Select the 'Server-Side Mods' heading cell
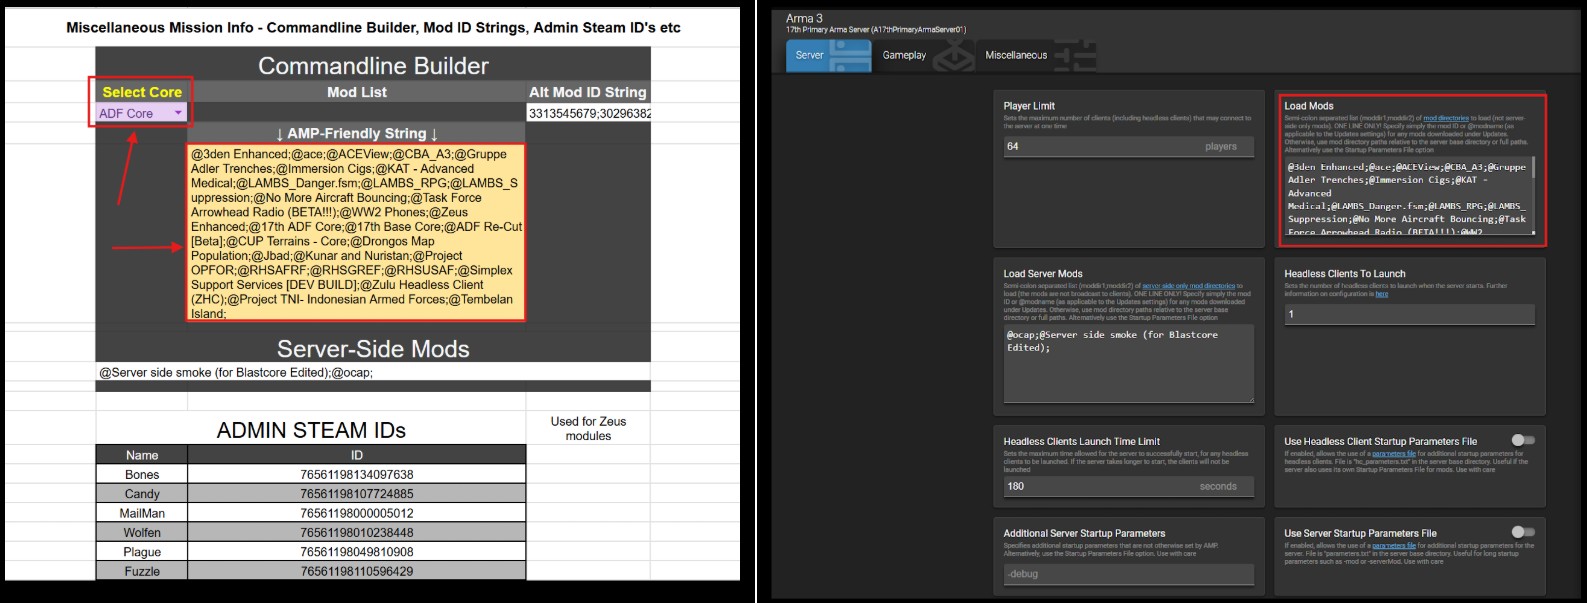This screenshot has height=603, width=1587. click(x=373, y=348)
